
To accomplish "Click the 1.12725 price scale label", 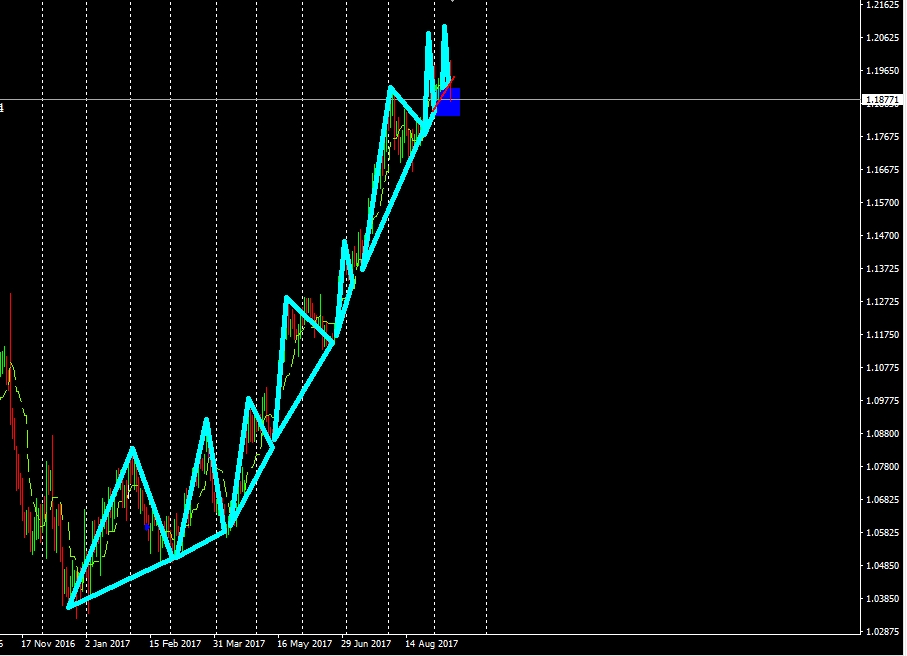I will click(x=882, y=302).
